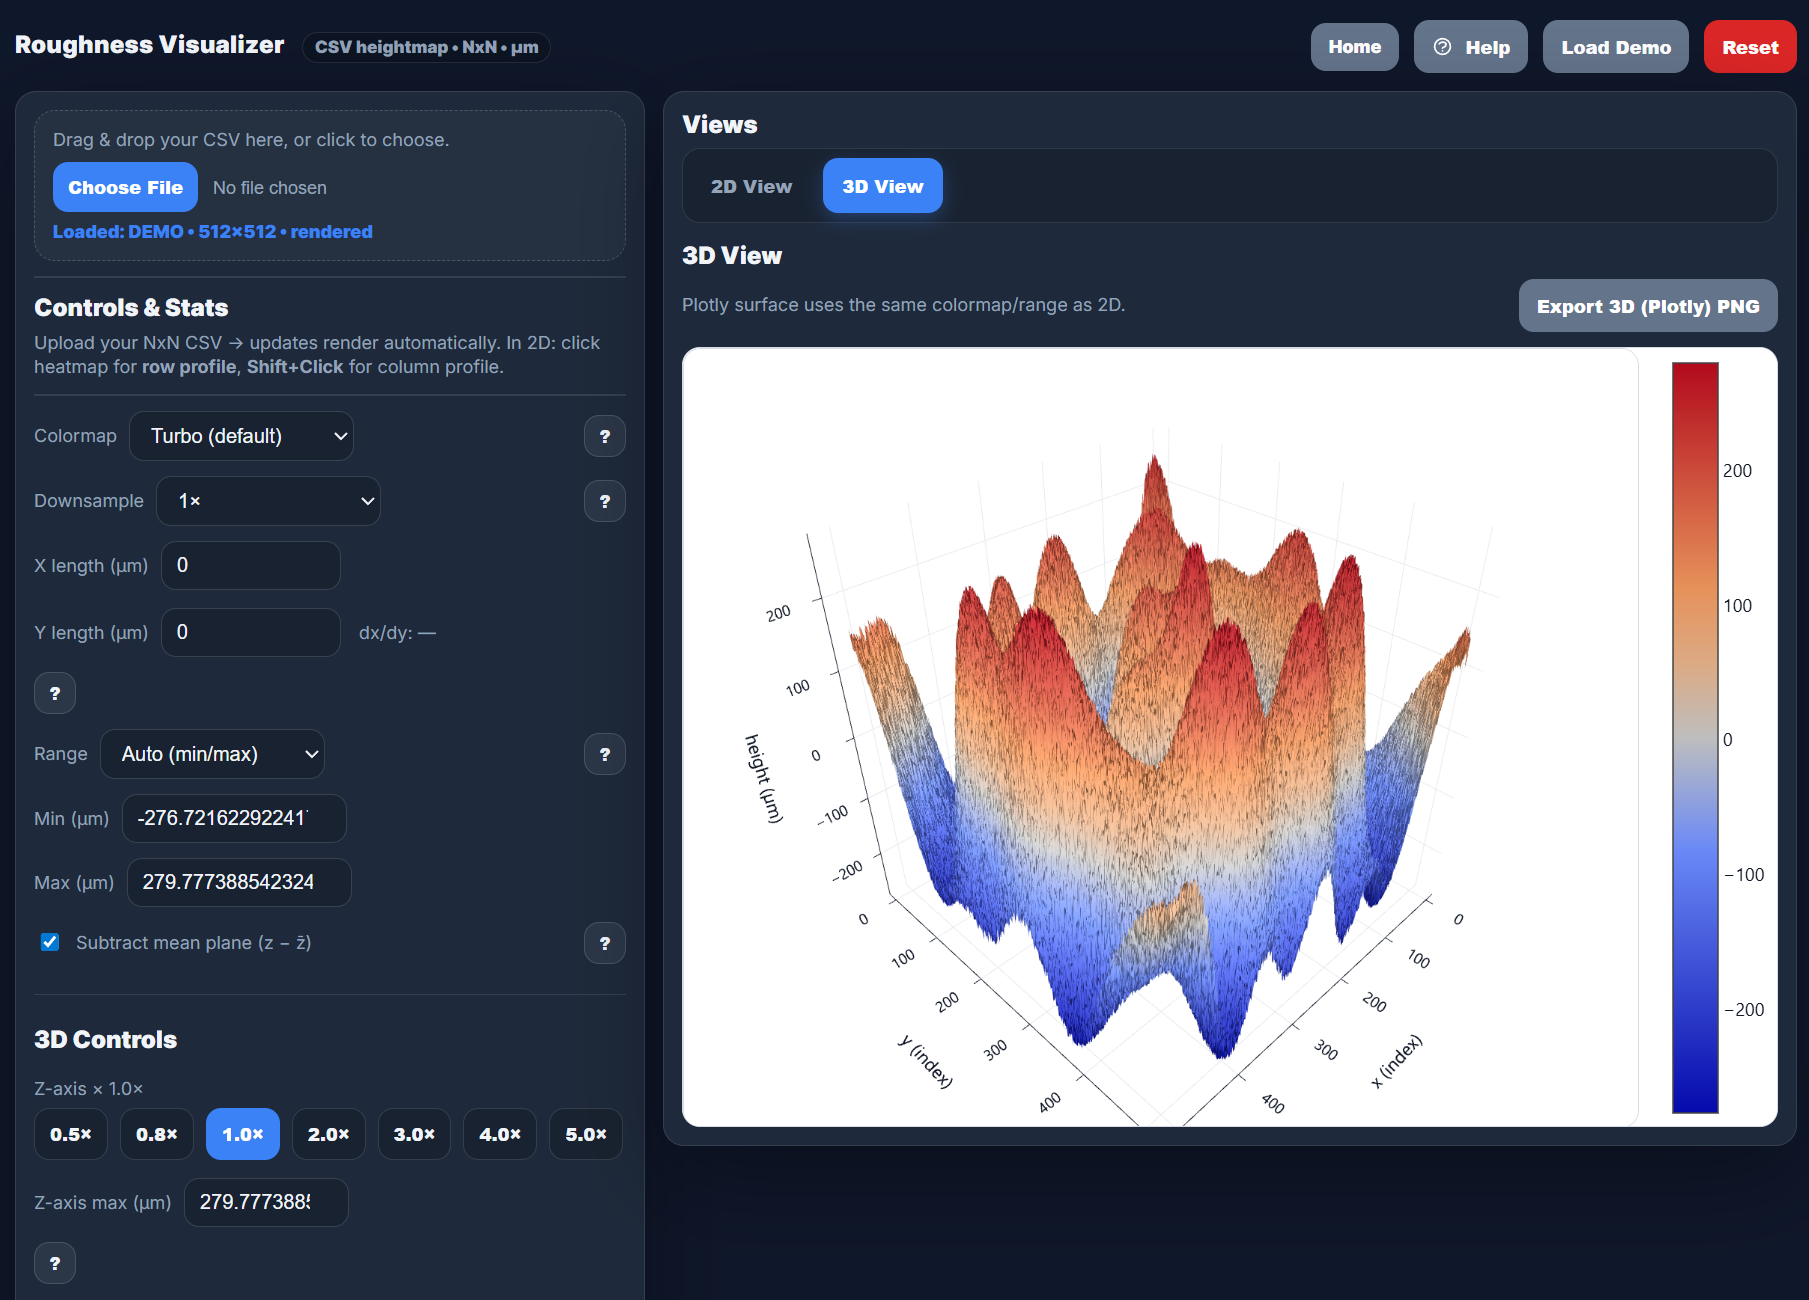Viewport: 1809px width, 1300px height.
Task: Open the Z-axis max help tooltip
Action: 55,1263
